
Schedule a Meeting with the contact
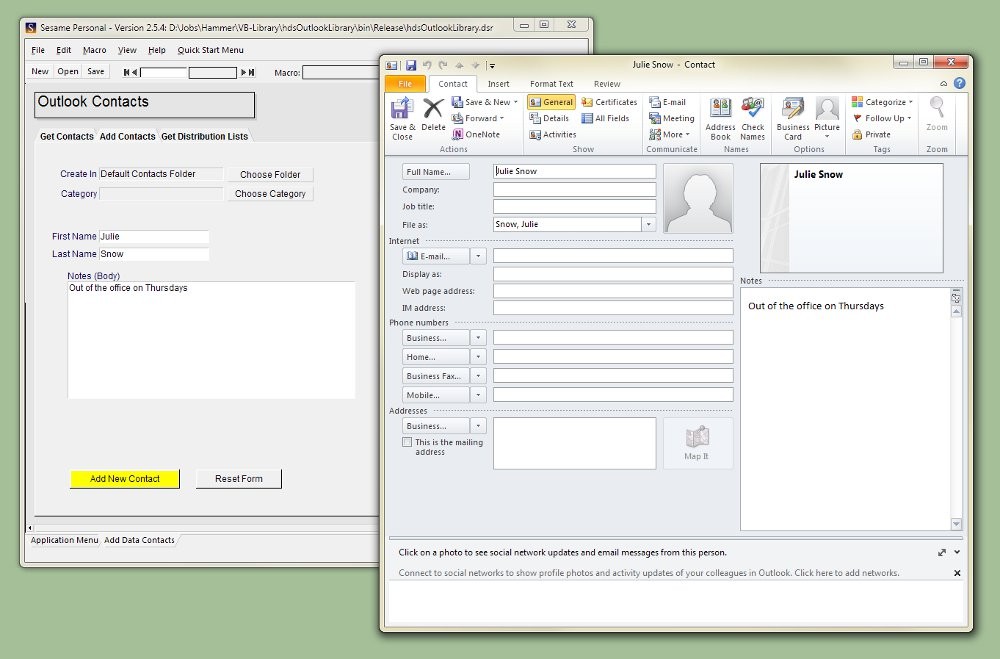pyautogui.click(x=672, y=118)
